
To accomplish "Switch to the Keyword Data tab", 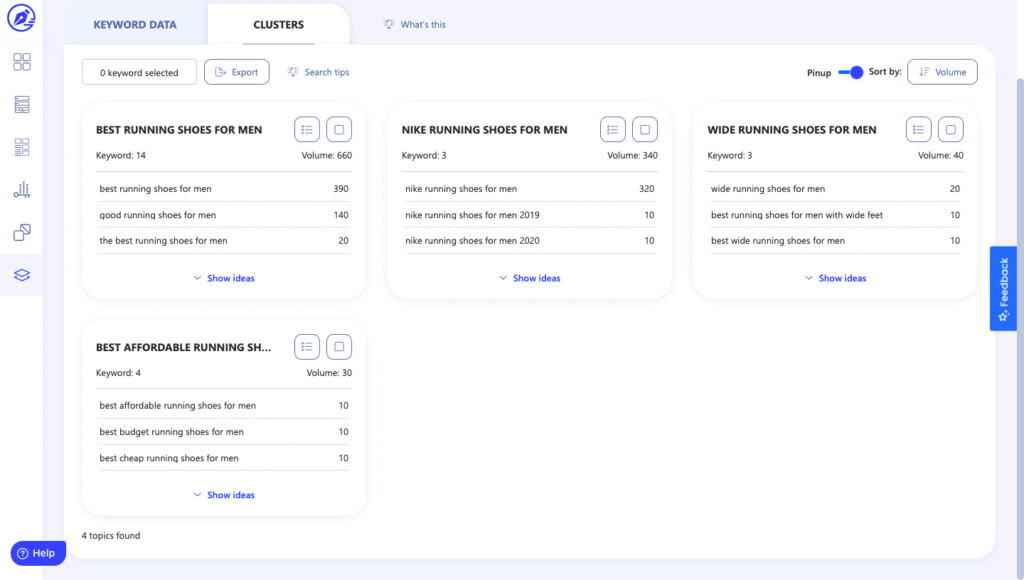I will pos(135,24).
